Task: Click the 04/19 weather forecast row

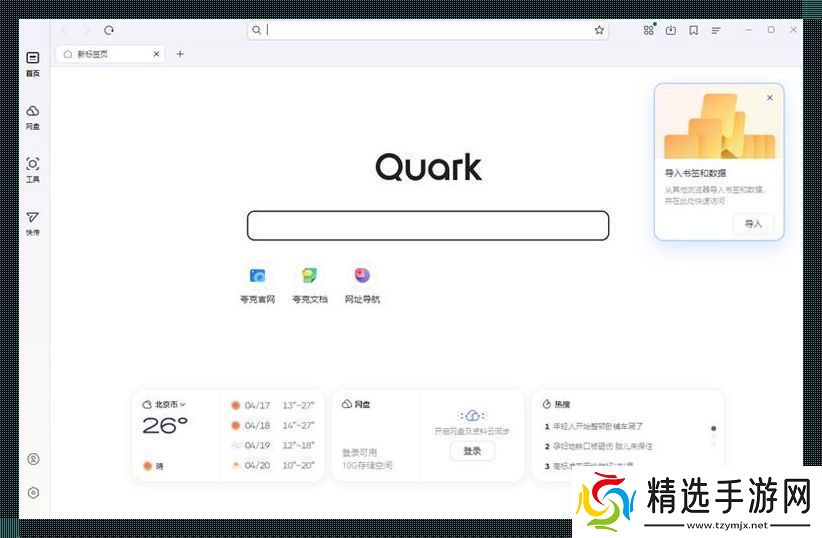Action: [x=273, y=445]
